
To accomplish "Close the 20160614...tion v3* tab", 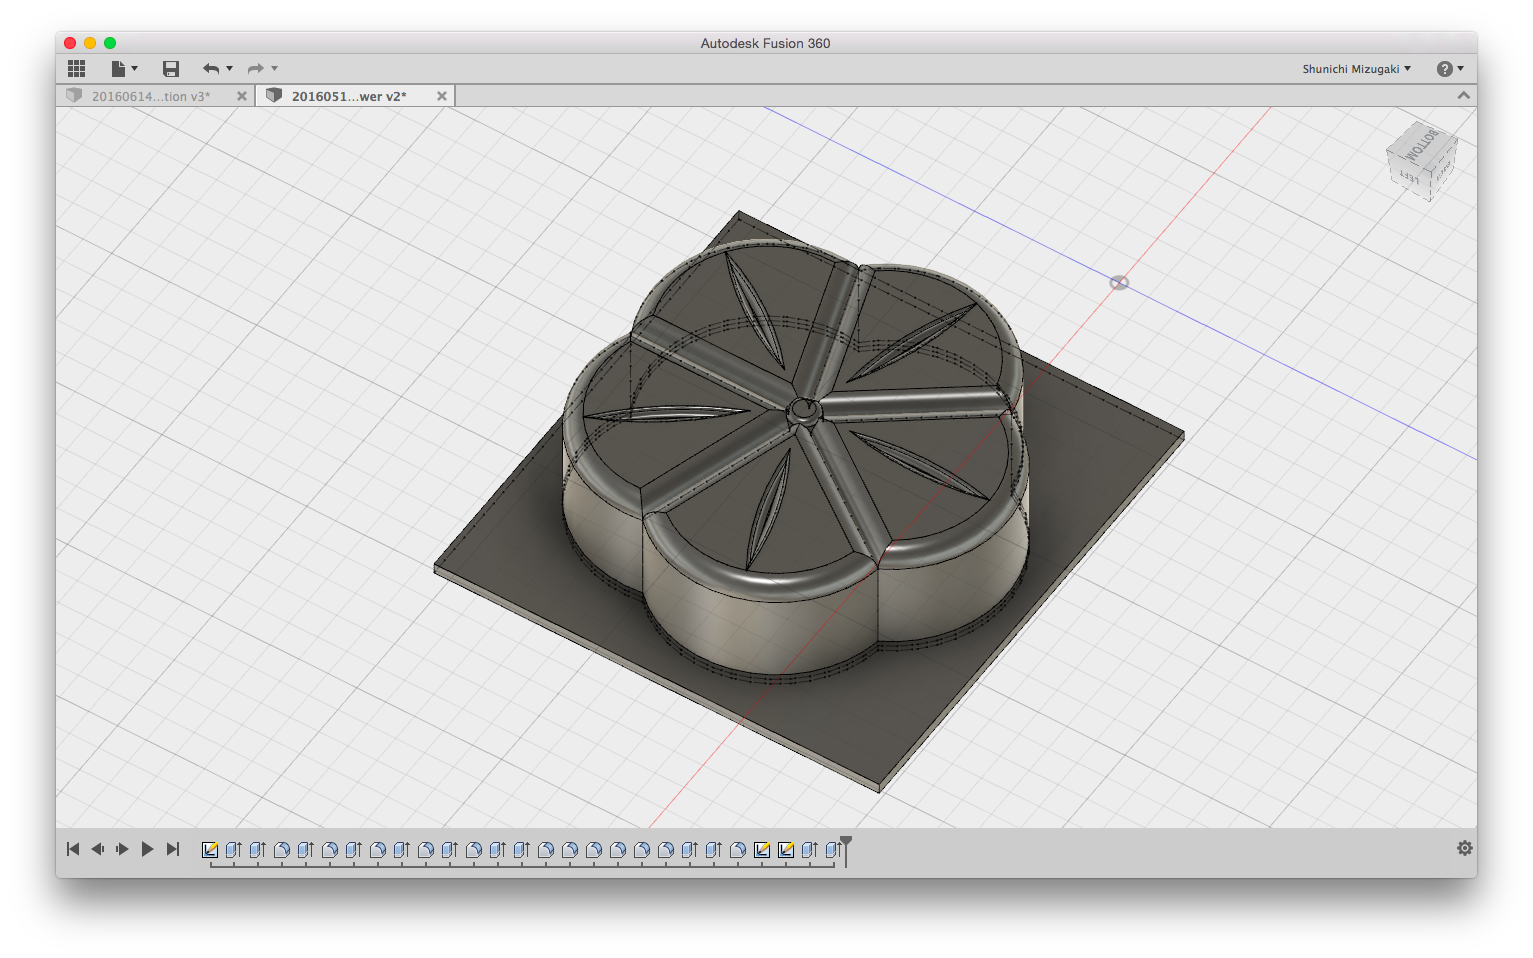I will [242, 96].
